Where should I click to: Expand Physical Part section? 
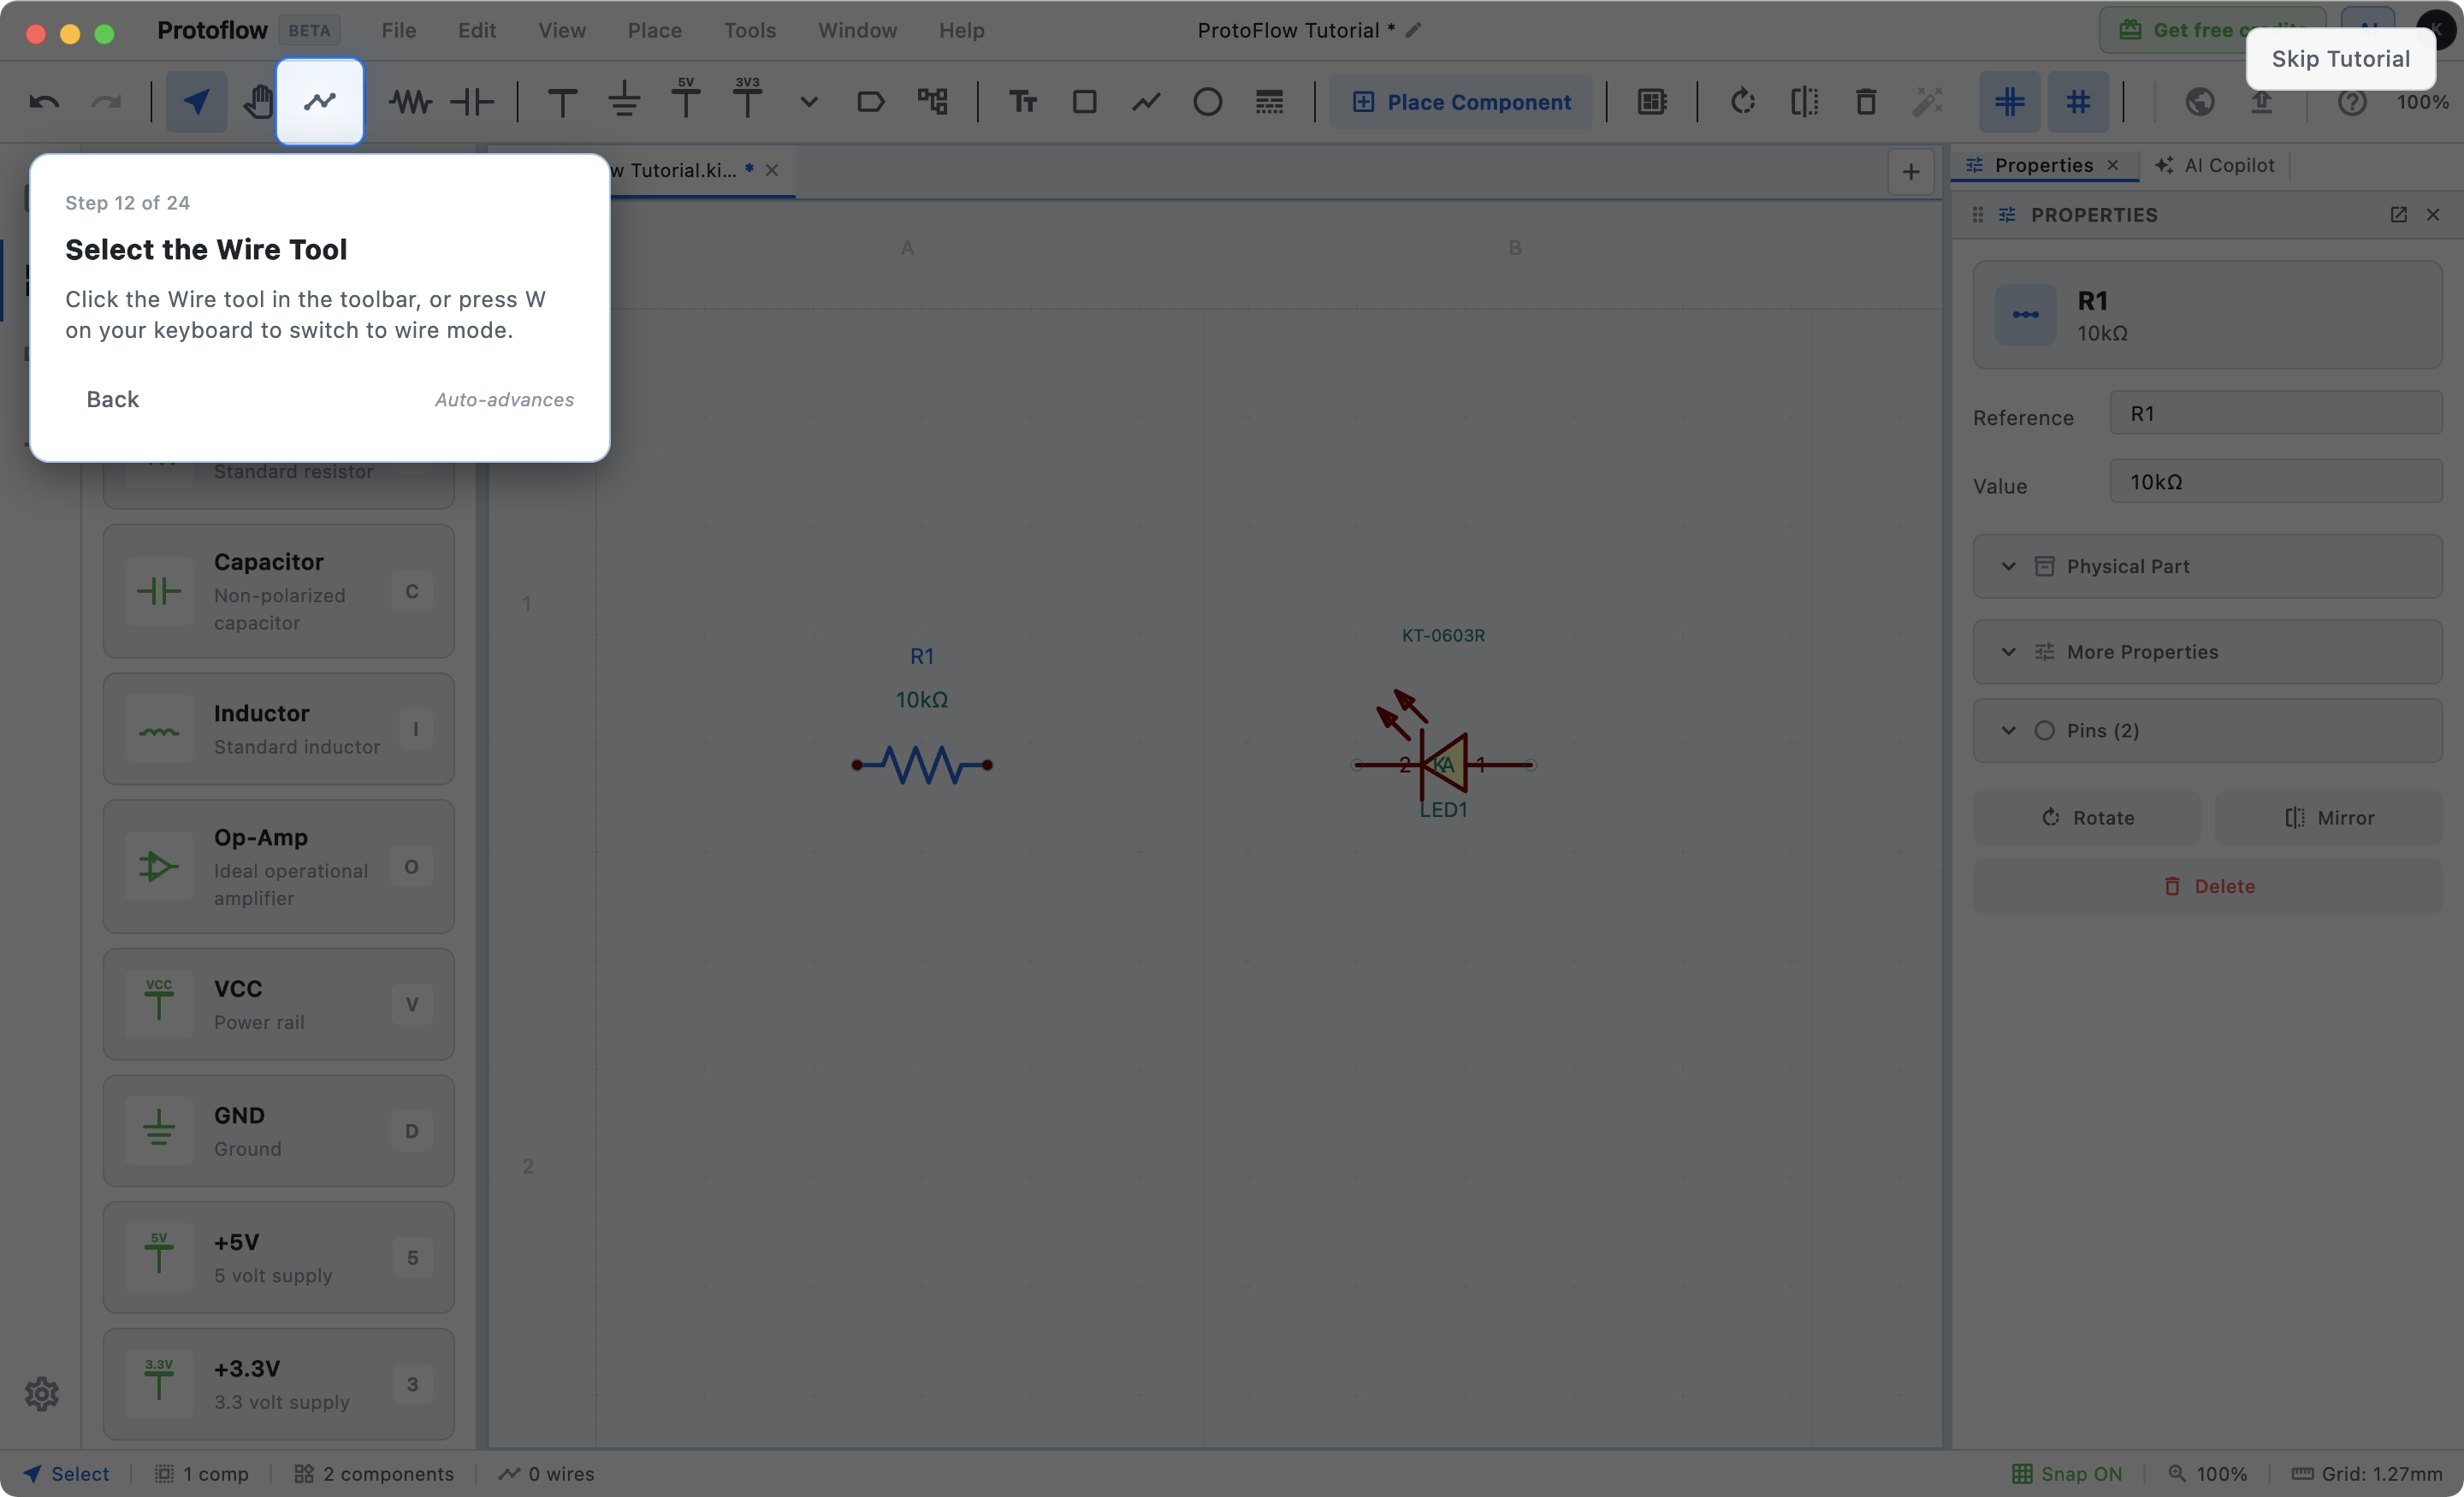click(2207, 566)
